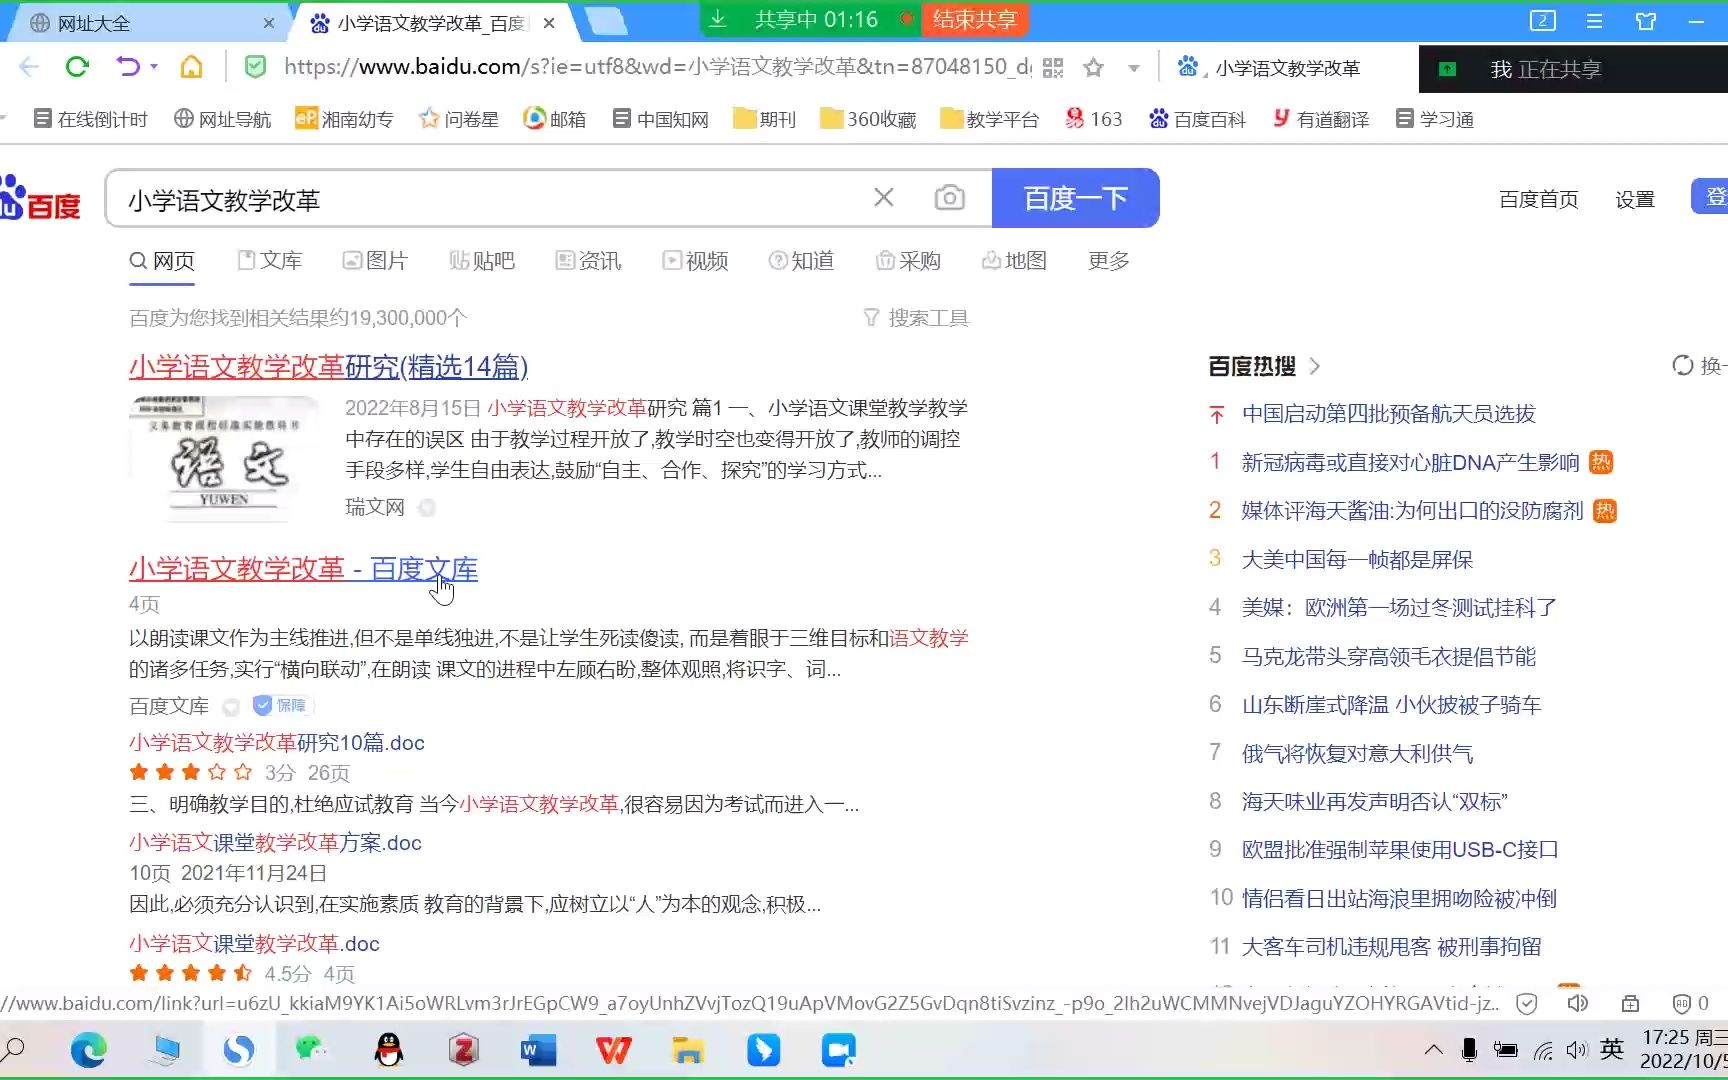Expand 百度热搜 chevron arrow
Screen dimensions: 1728x1080
pyautogui.click(x=1314, y=366)
